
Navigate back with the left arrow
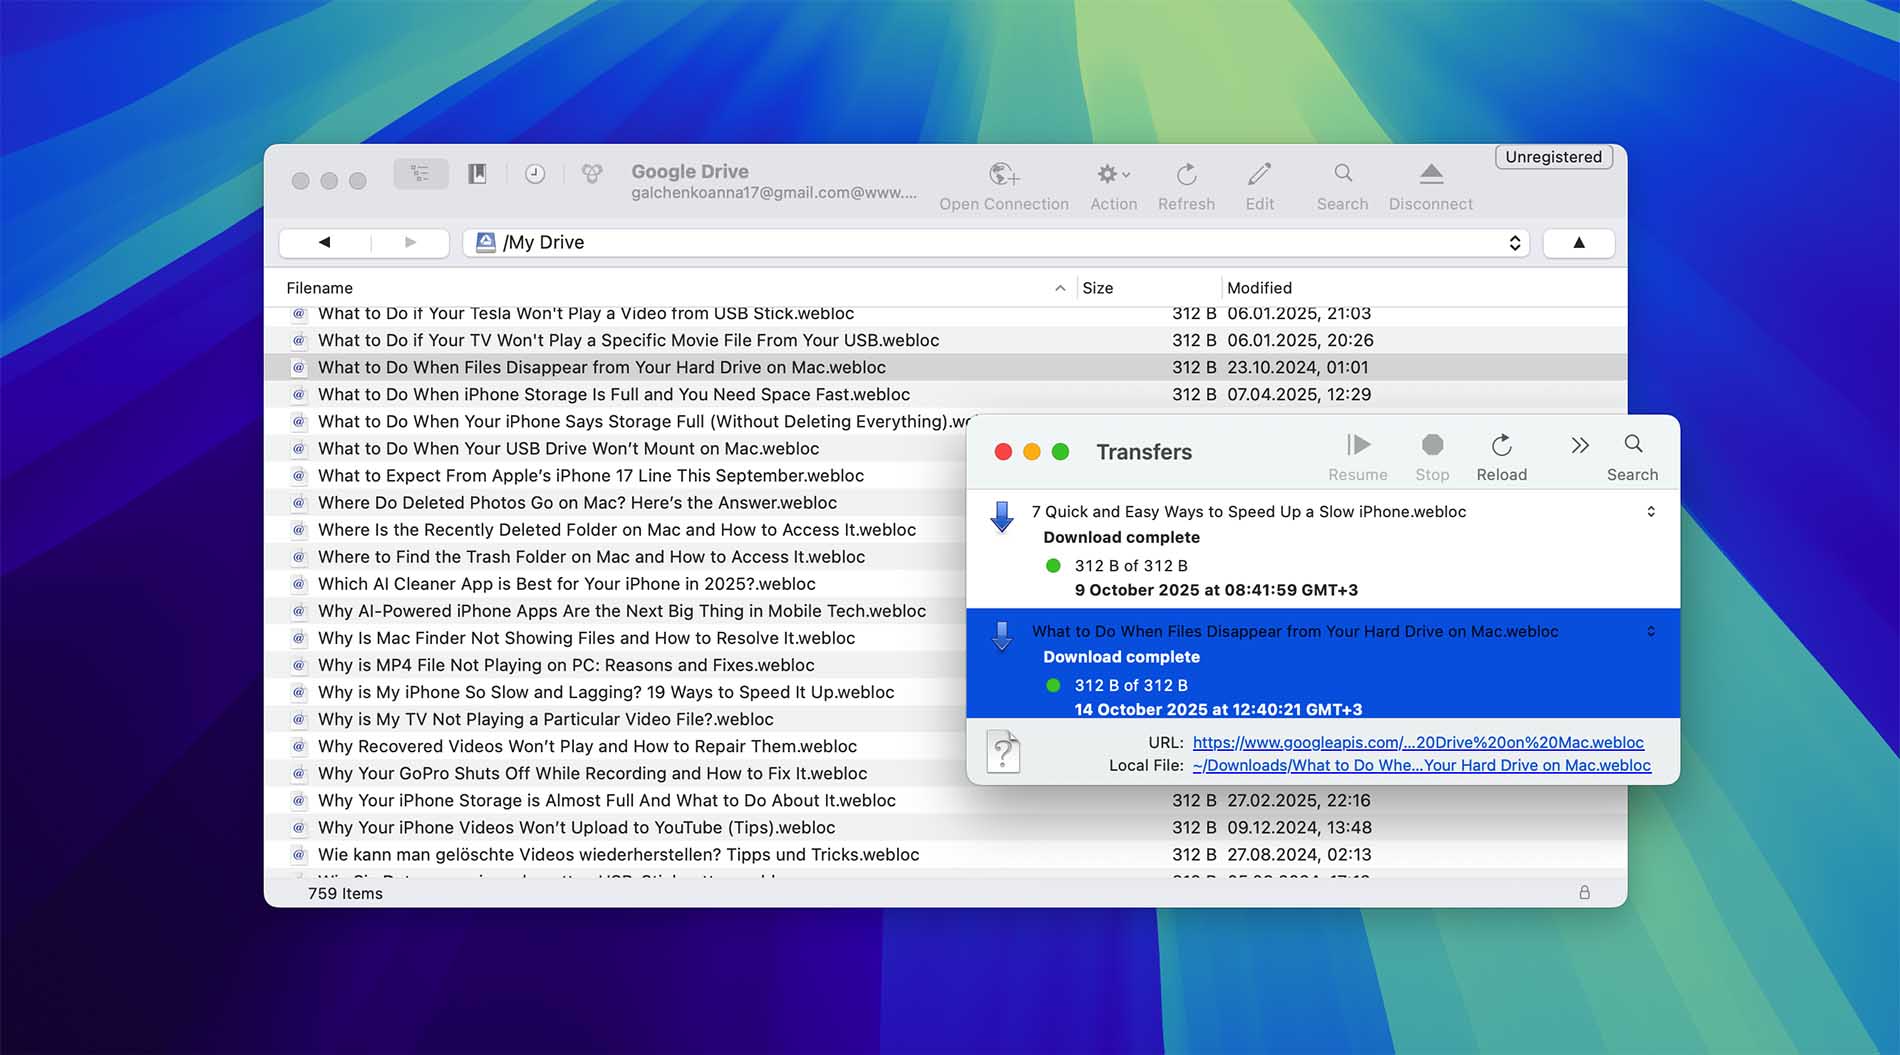325,243
